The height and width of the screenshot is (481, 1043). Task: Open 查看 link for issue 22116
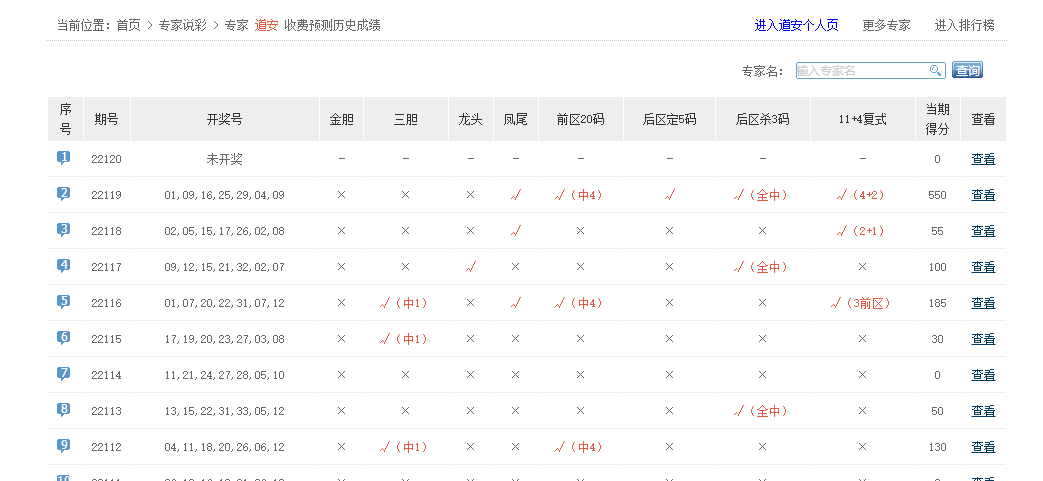(983, 303)
